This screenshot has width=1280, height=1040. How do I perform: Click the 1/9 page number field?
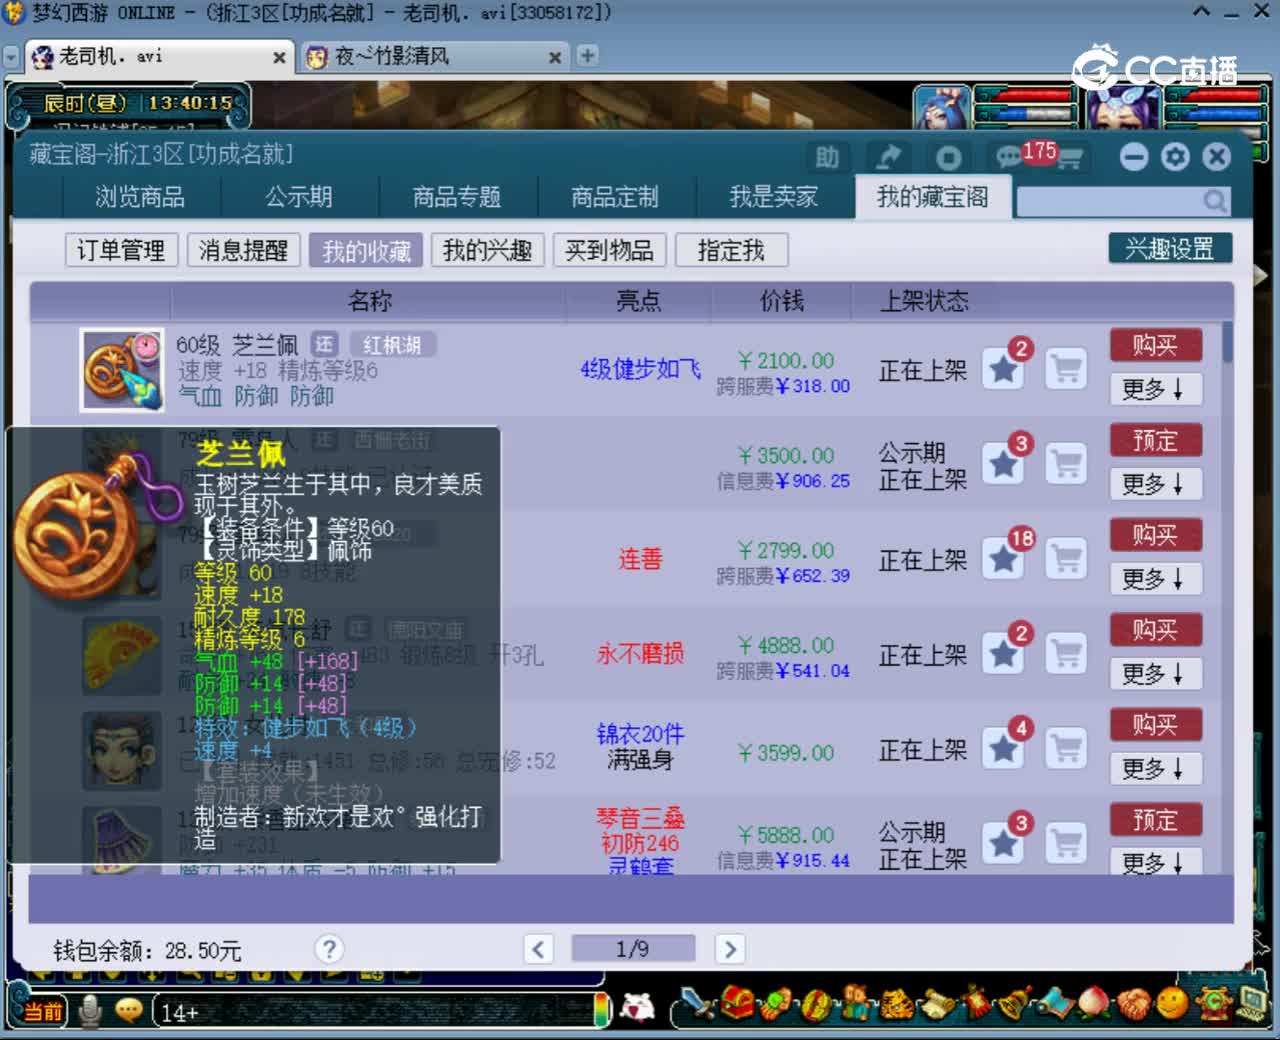coord(633,949)
